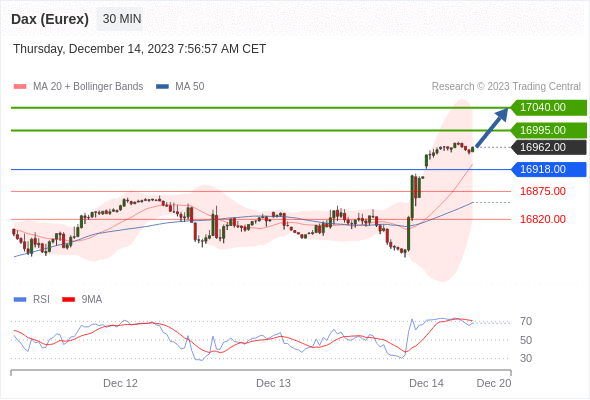Click the Dec 20 date axis label
590x400 pixels.
pos(494,383)
